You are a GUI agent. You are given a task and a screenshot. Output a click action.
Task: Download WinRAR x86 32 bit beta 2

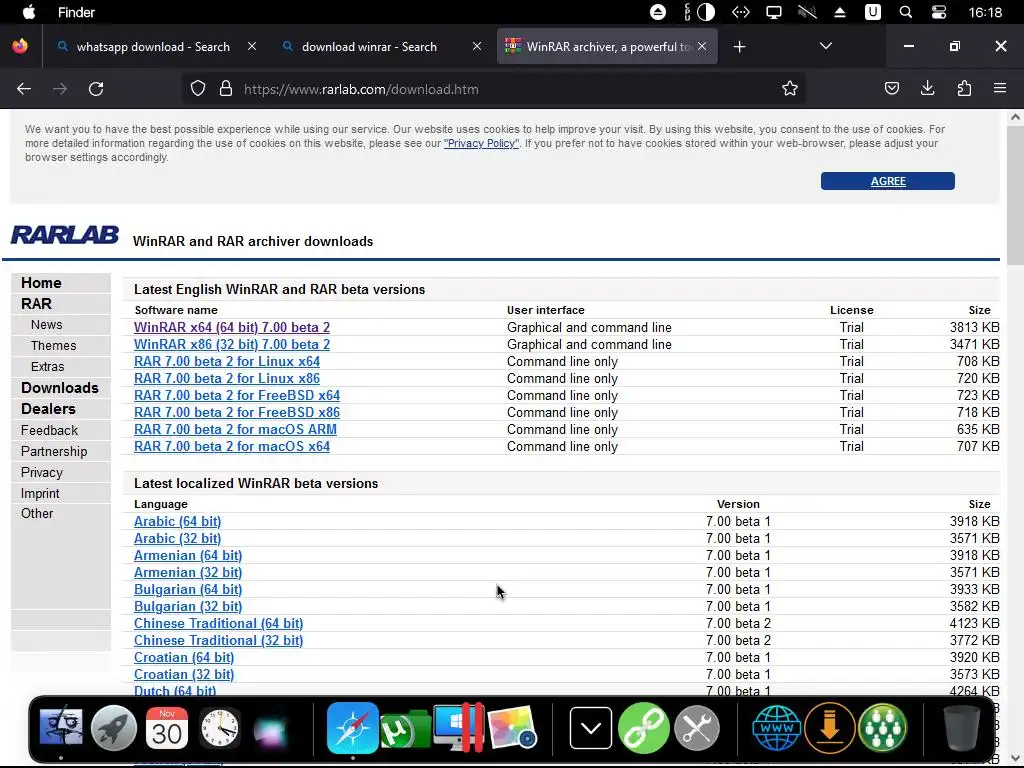point(232,344)
